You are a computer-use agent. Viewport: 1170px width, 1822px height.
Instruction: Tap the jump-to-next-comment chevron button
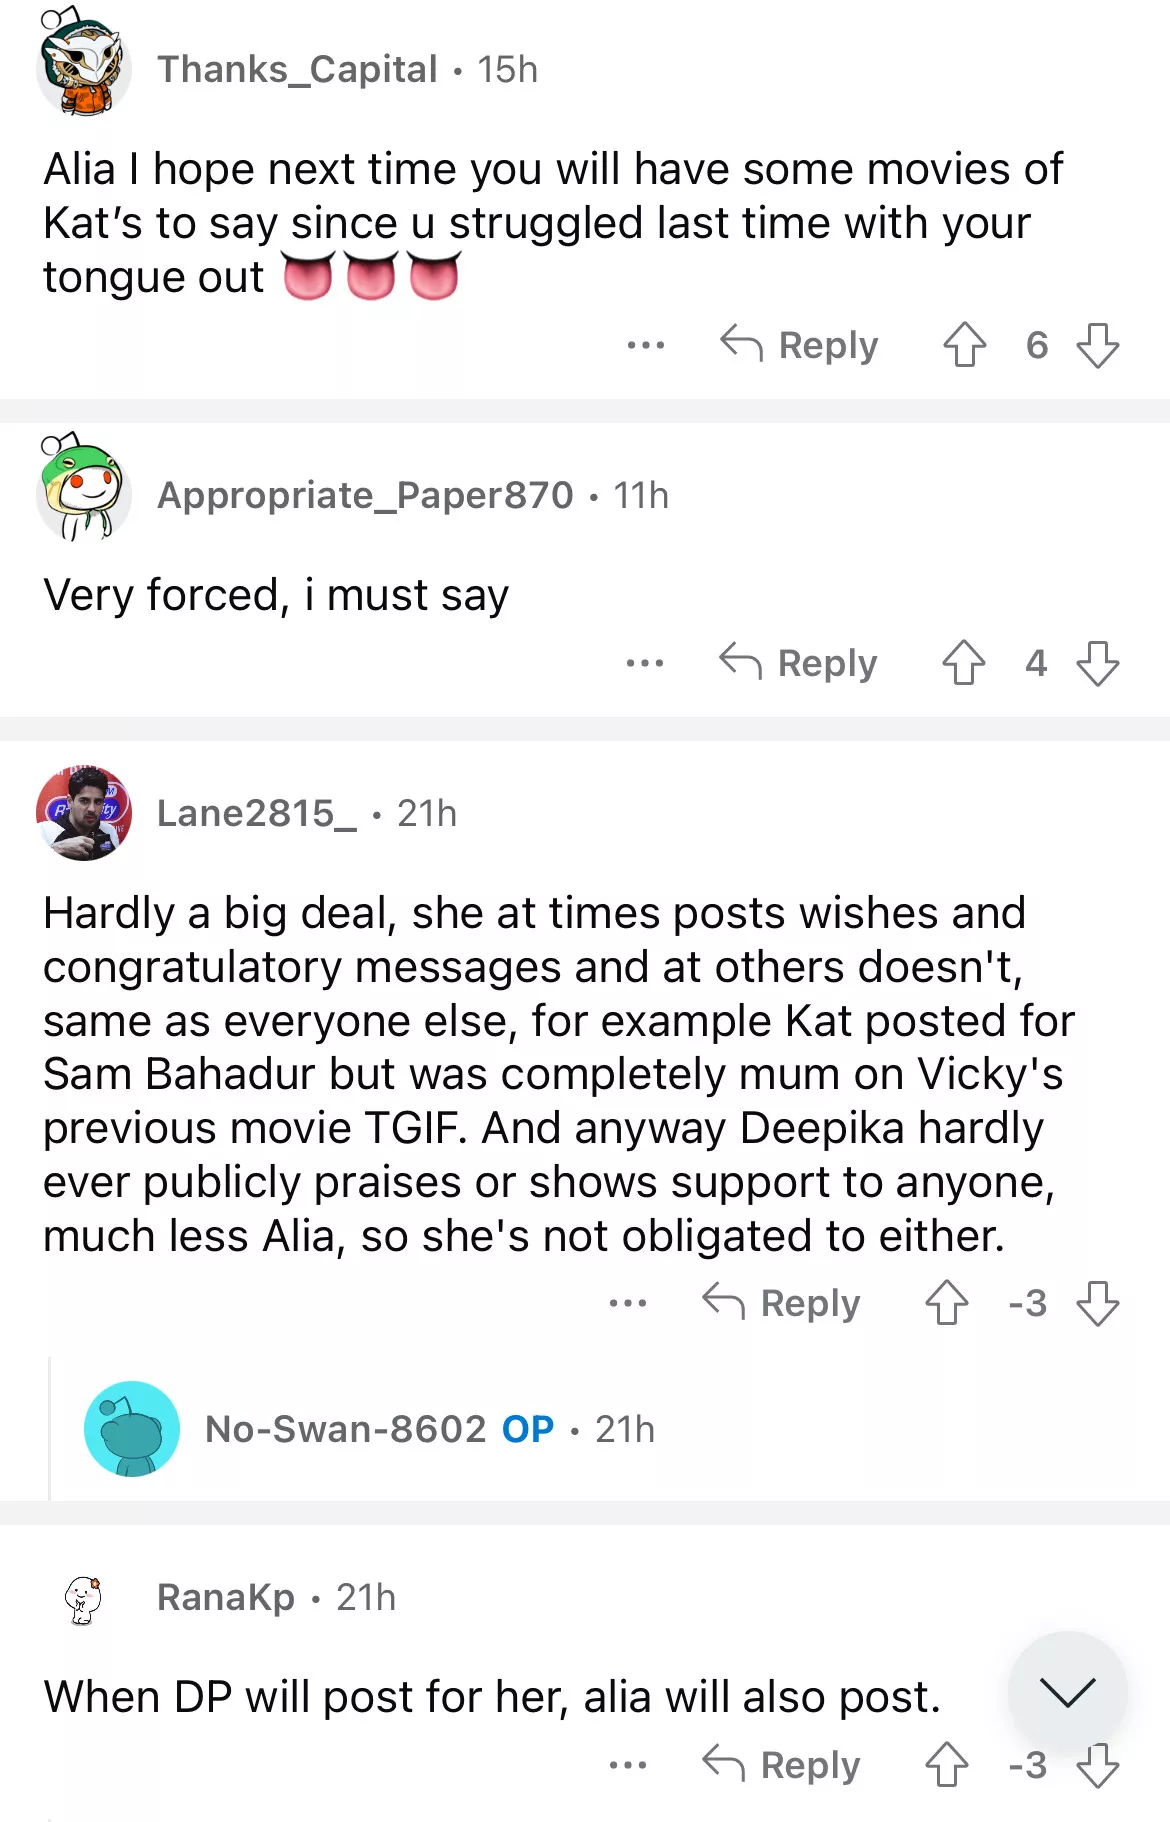pyautogui.click(x=1067, y=1691)
